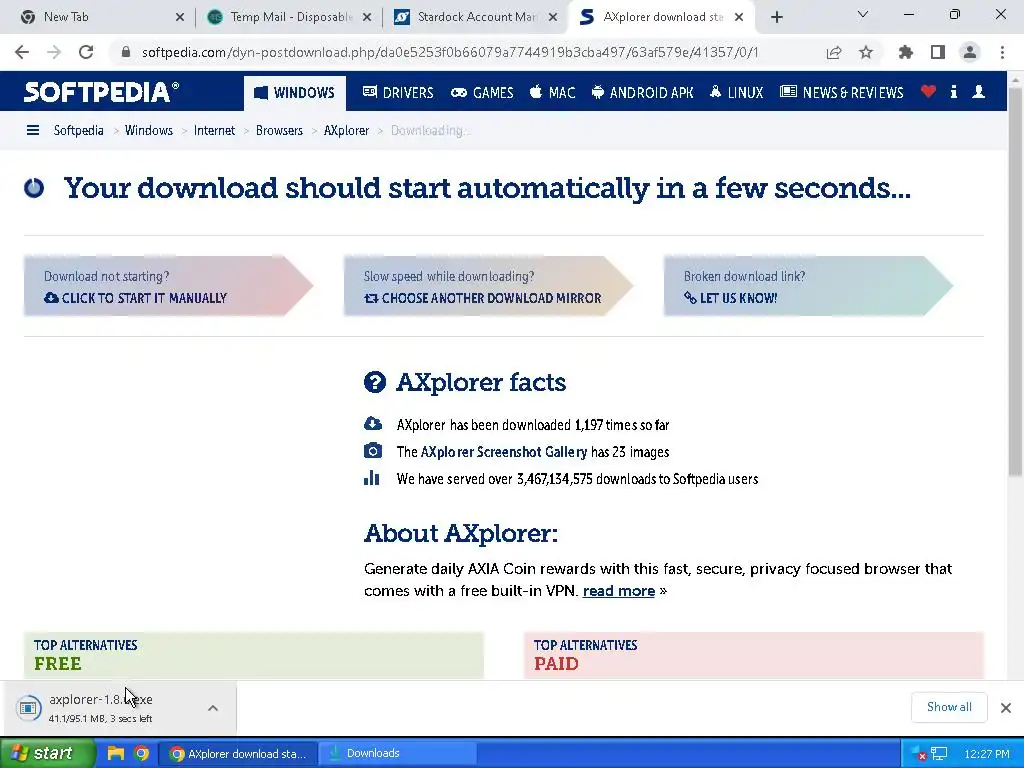
Task: Click the camera icon beside gallery text
Action: click(373, 451)
